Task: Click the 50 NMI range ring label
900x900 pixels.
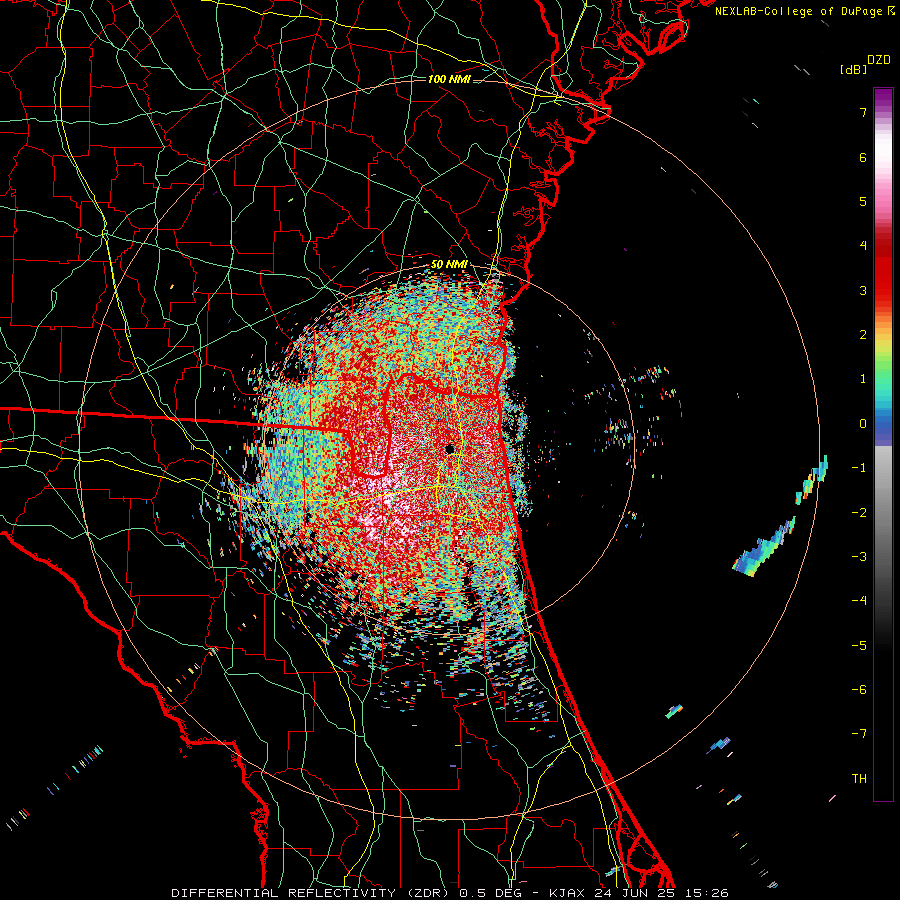Action: (x=449, y=265)
